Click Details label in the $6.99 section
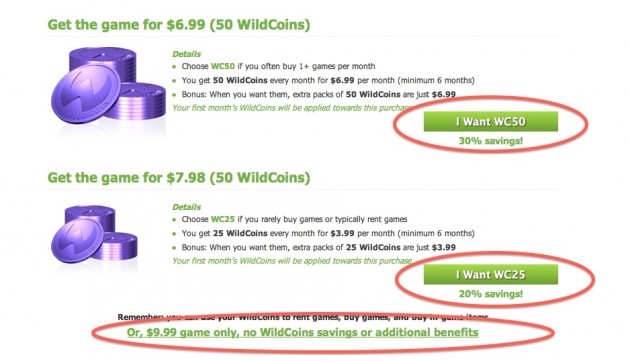Screen dimensions: 630x361 pos(186,54)
